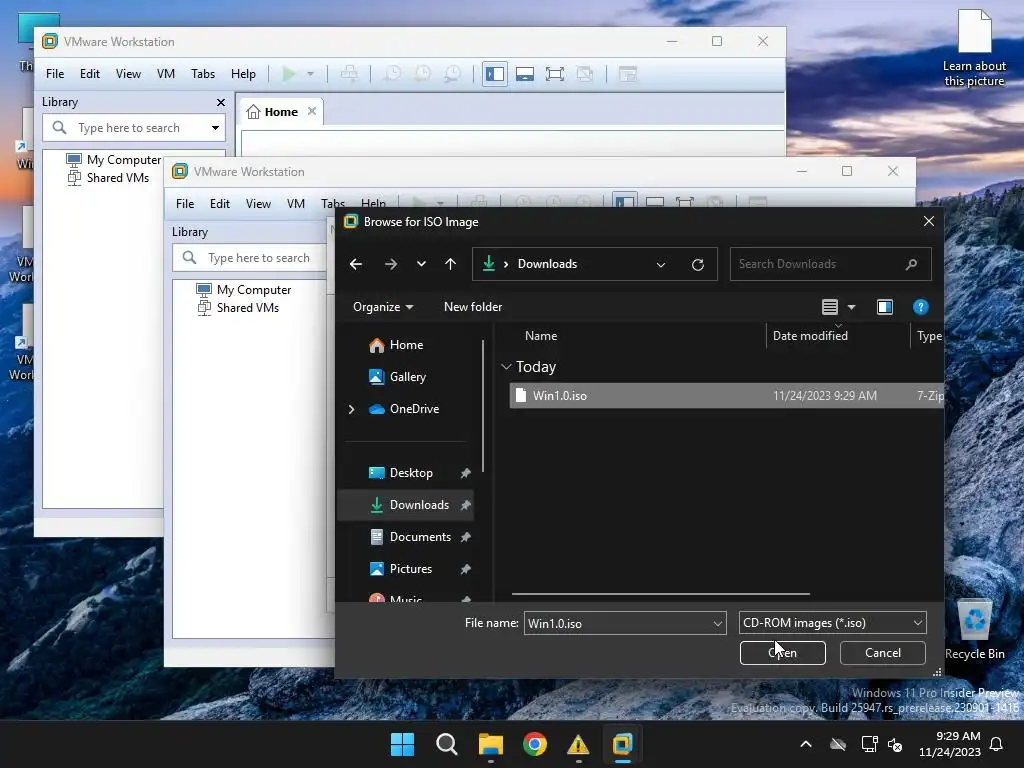The width and height of the screenshot is (1024, 768).
Task: Toggle the preview pane icon
Action: click(885, 307)
